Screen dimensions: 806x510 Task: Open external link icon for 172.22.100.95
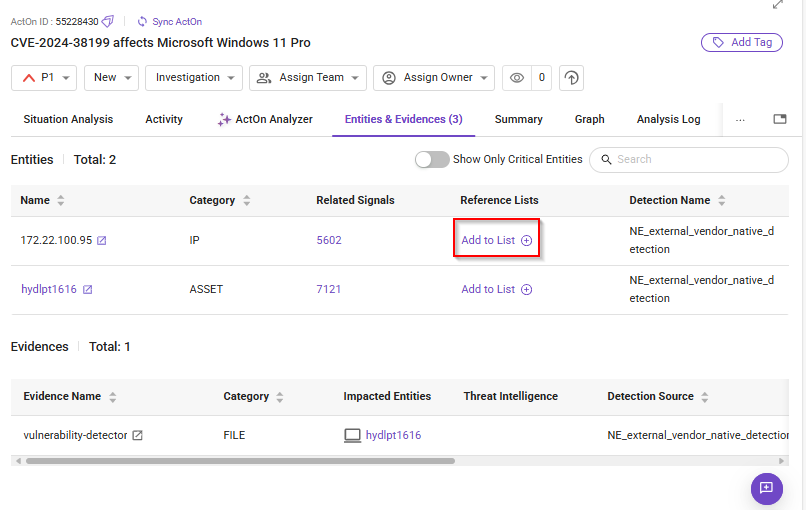pyautogui.click(x=102, y=240)
